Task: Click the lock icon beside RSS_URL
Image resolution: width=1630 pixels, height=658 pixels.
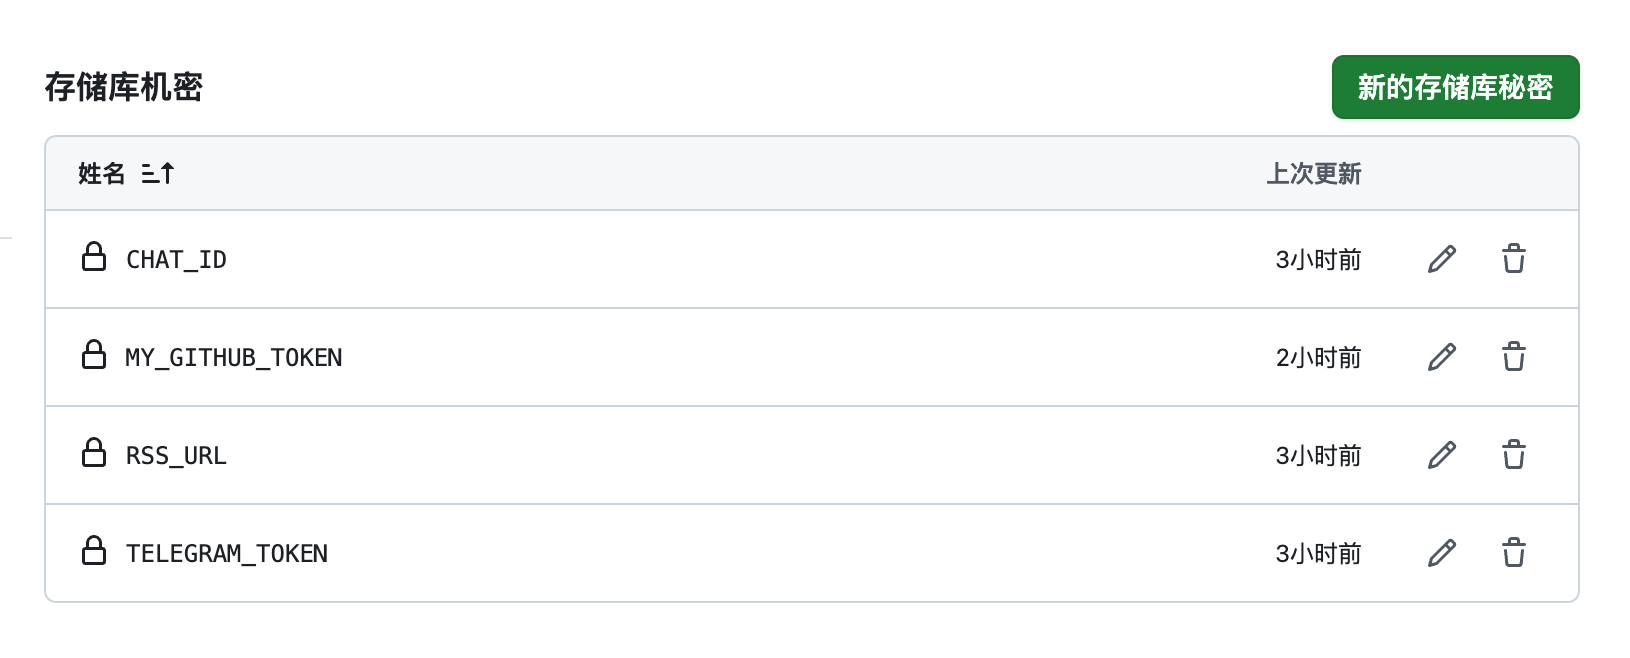Action: (94, 453)
